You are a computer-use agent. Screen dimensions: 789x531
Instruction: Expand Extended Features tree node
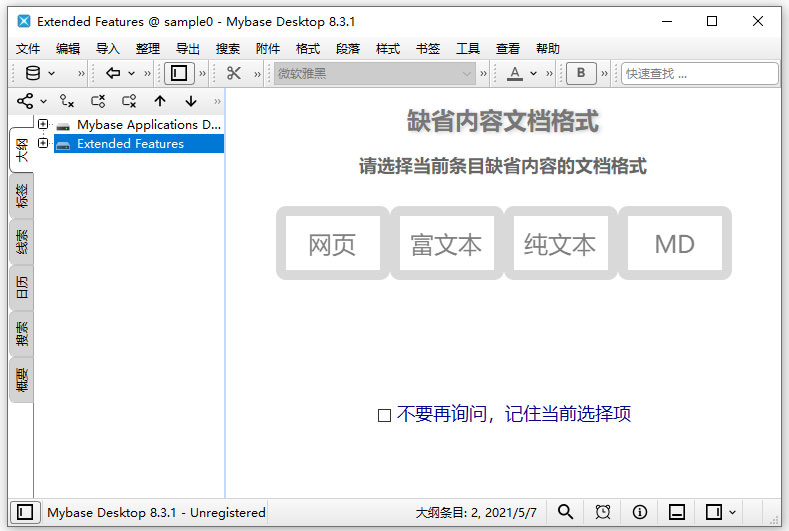(43, 143)
